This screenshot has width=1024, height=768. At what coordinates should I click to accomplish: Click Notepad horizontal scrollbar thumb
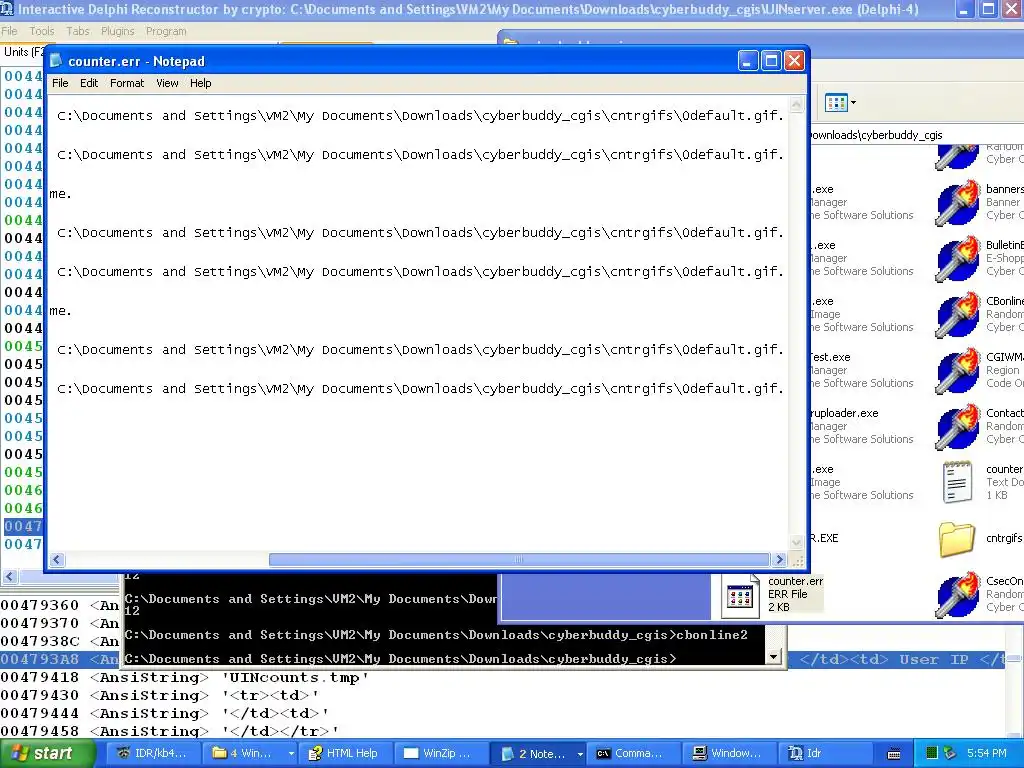tap(519, 560)
